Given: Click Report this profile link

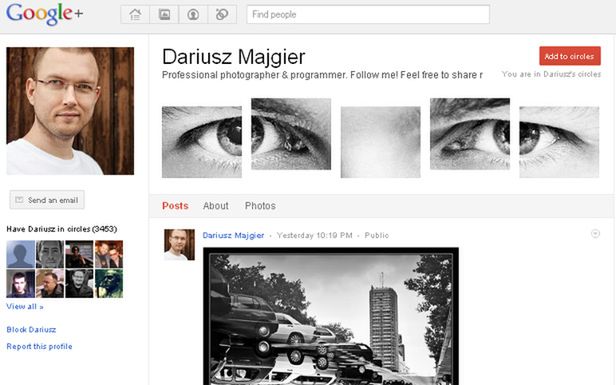Looking at the screenshot, I should [39, 346].
